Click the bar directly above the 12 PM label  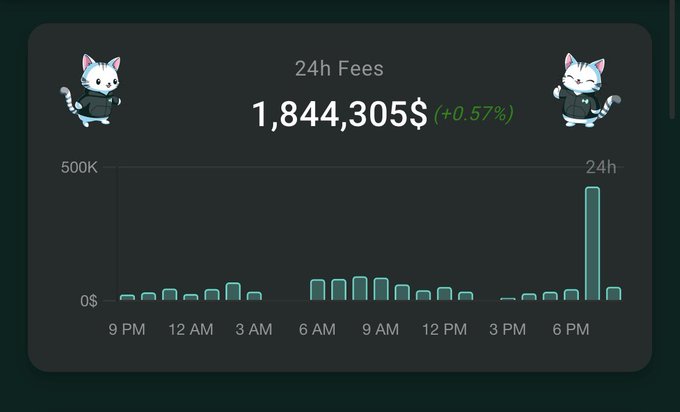(x=445, y=294)
